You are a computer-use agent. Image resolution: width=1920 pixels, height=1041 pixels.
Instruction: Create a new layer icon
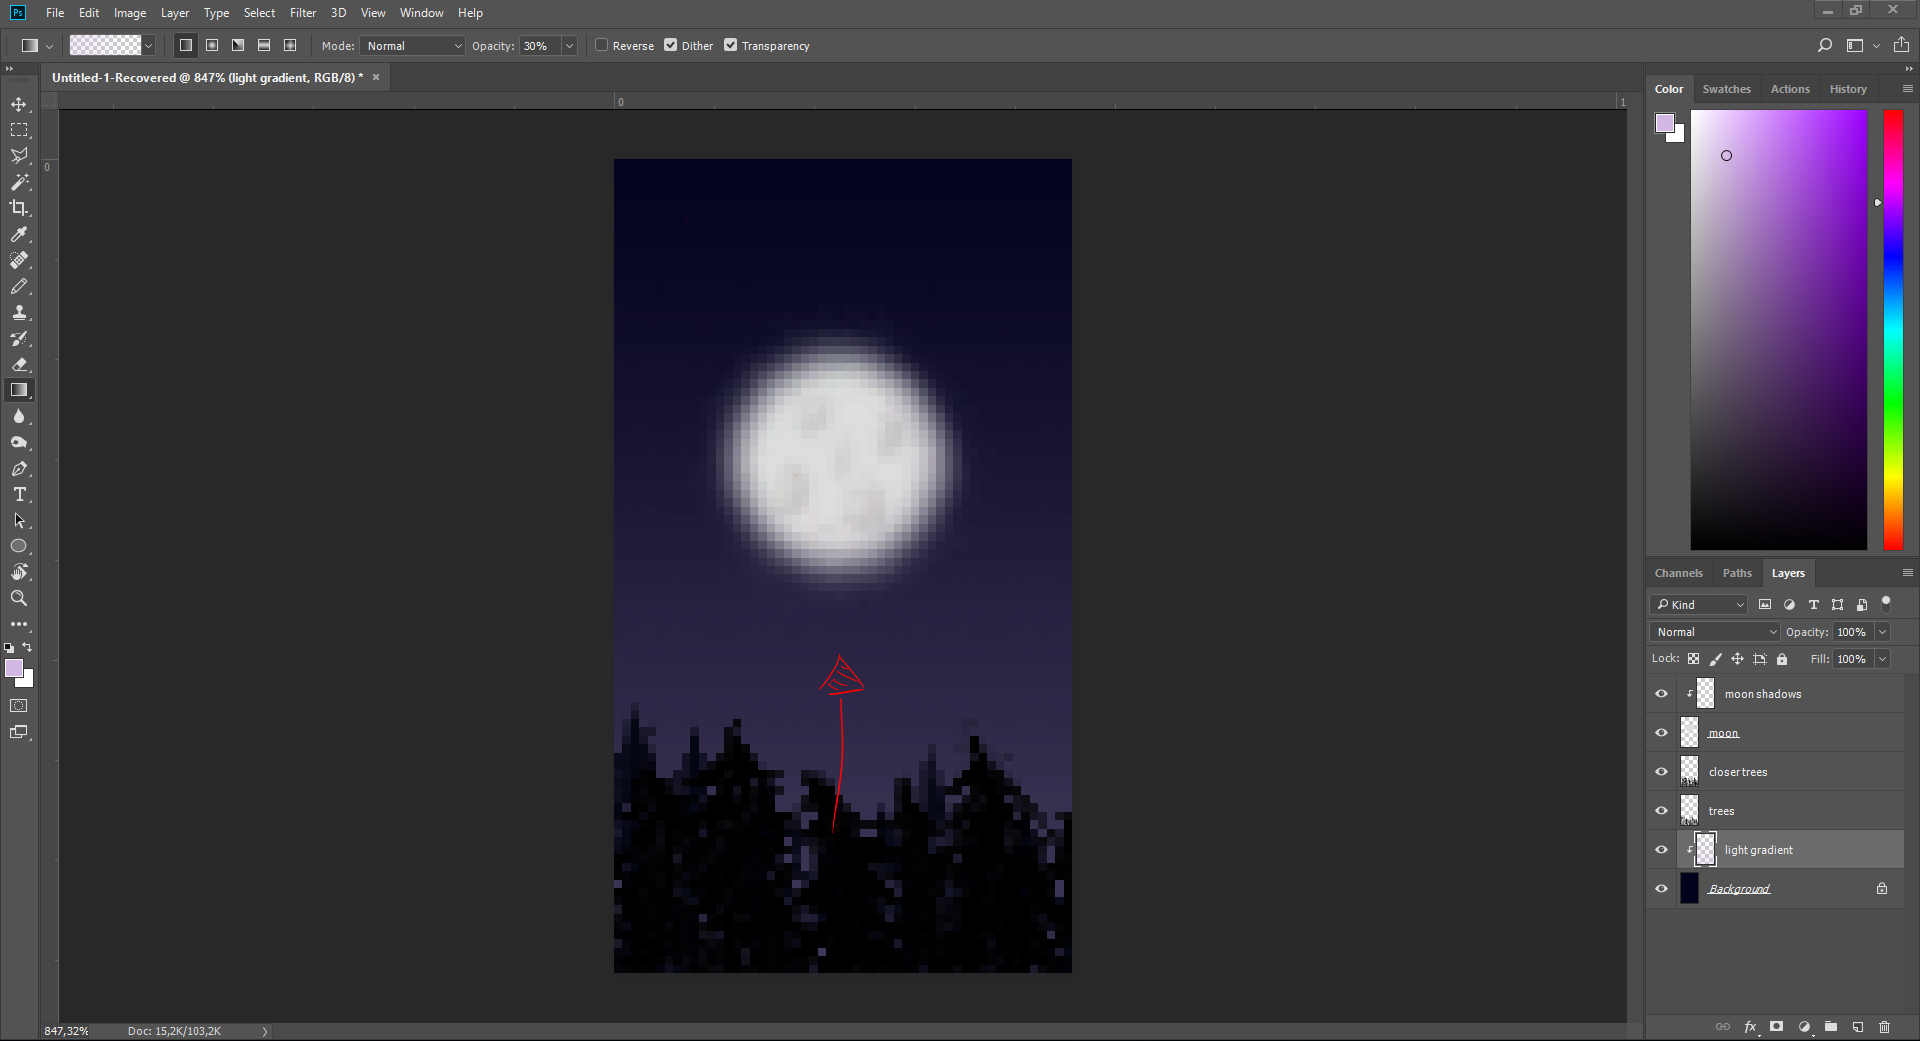click(1858, 1027)
